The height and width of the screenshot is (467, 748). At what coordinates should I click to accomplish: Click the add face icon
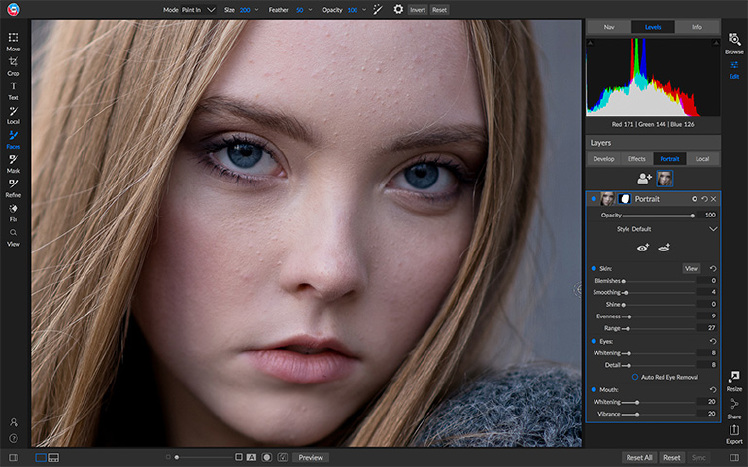[x=644, y=178]
